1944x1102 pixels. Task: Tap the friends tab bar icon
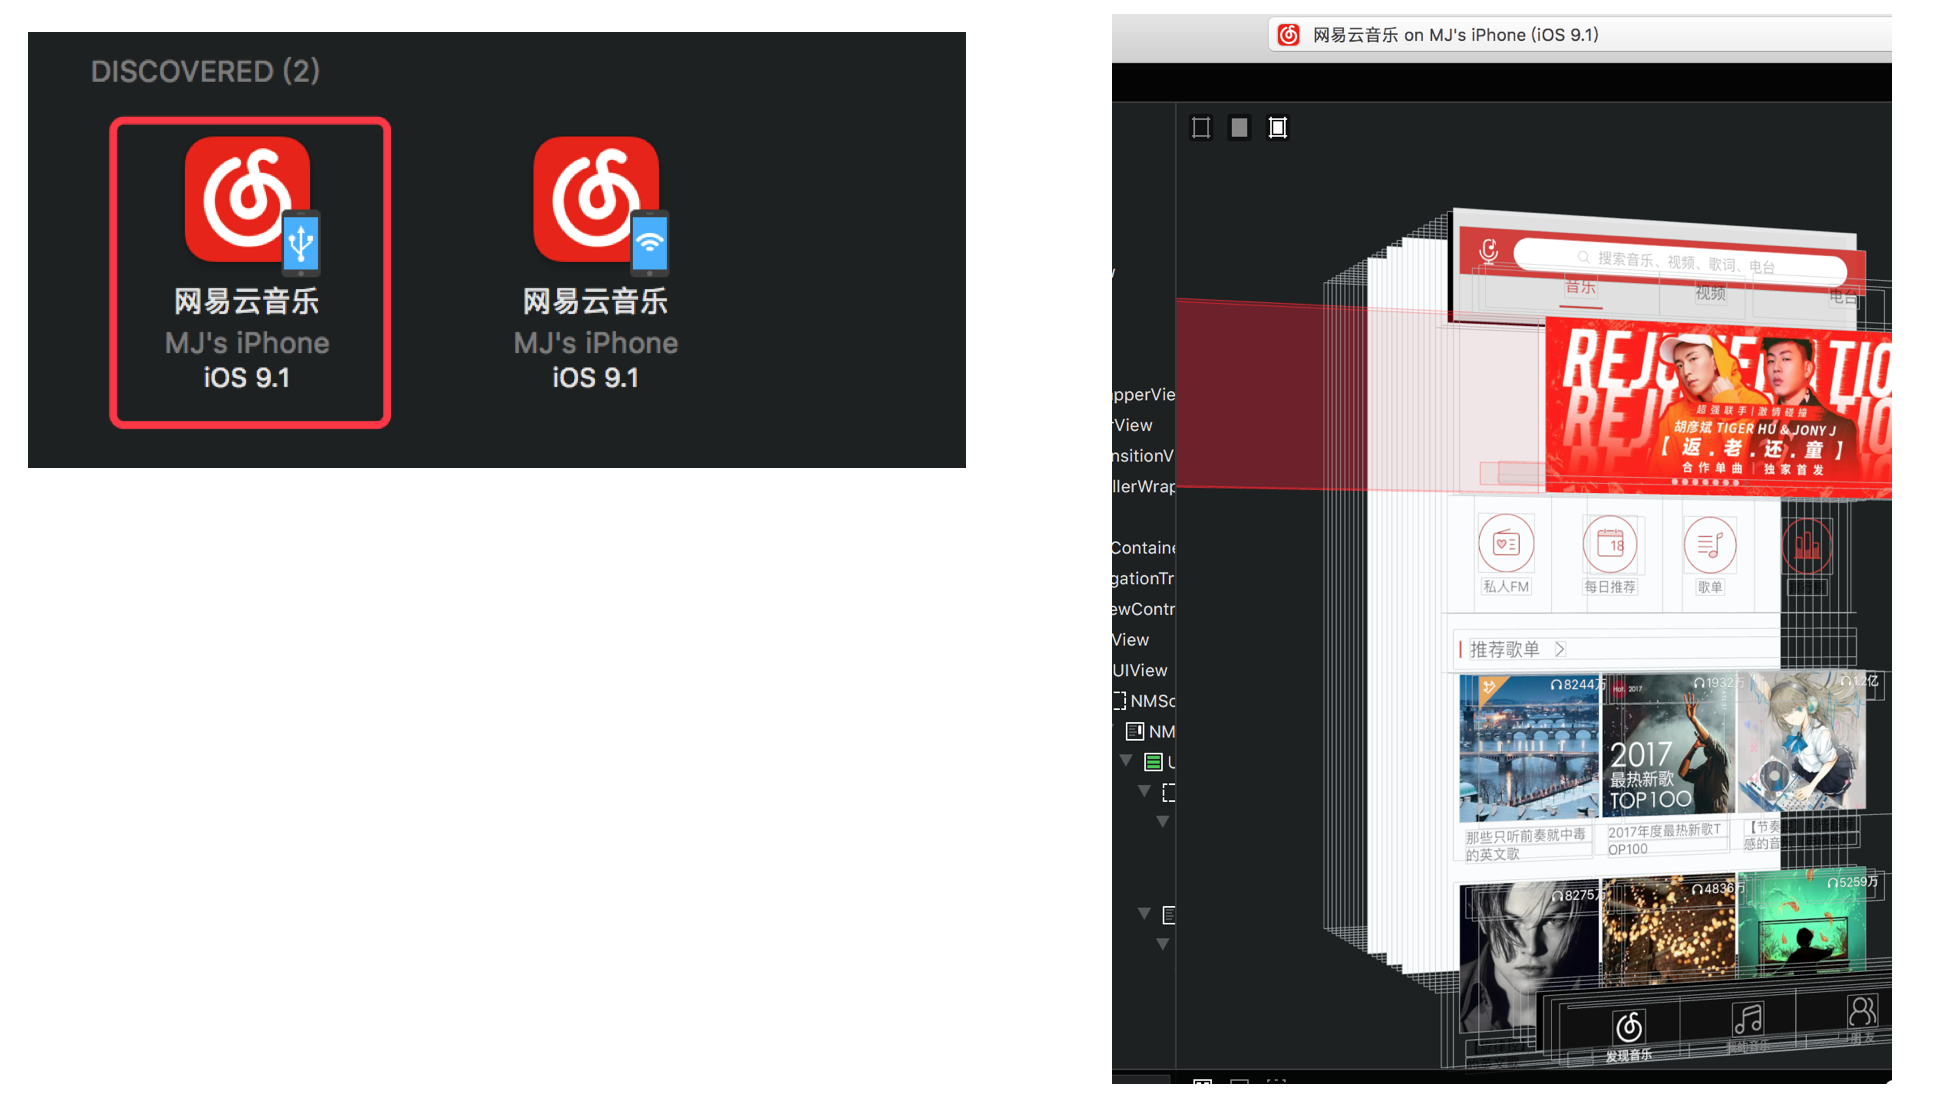1861,1011
